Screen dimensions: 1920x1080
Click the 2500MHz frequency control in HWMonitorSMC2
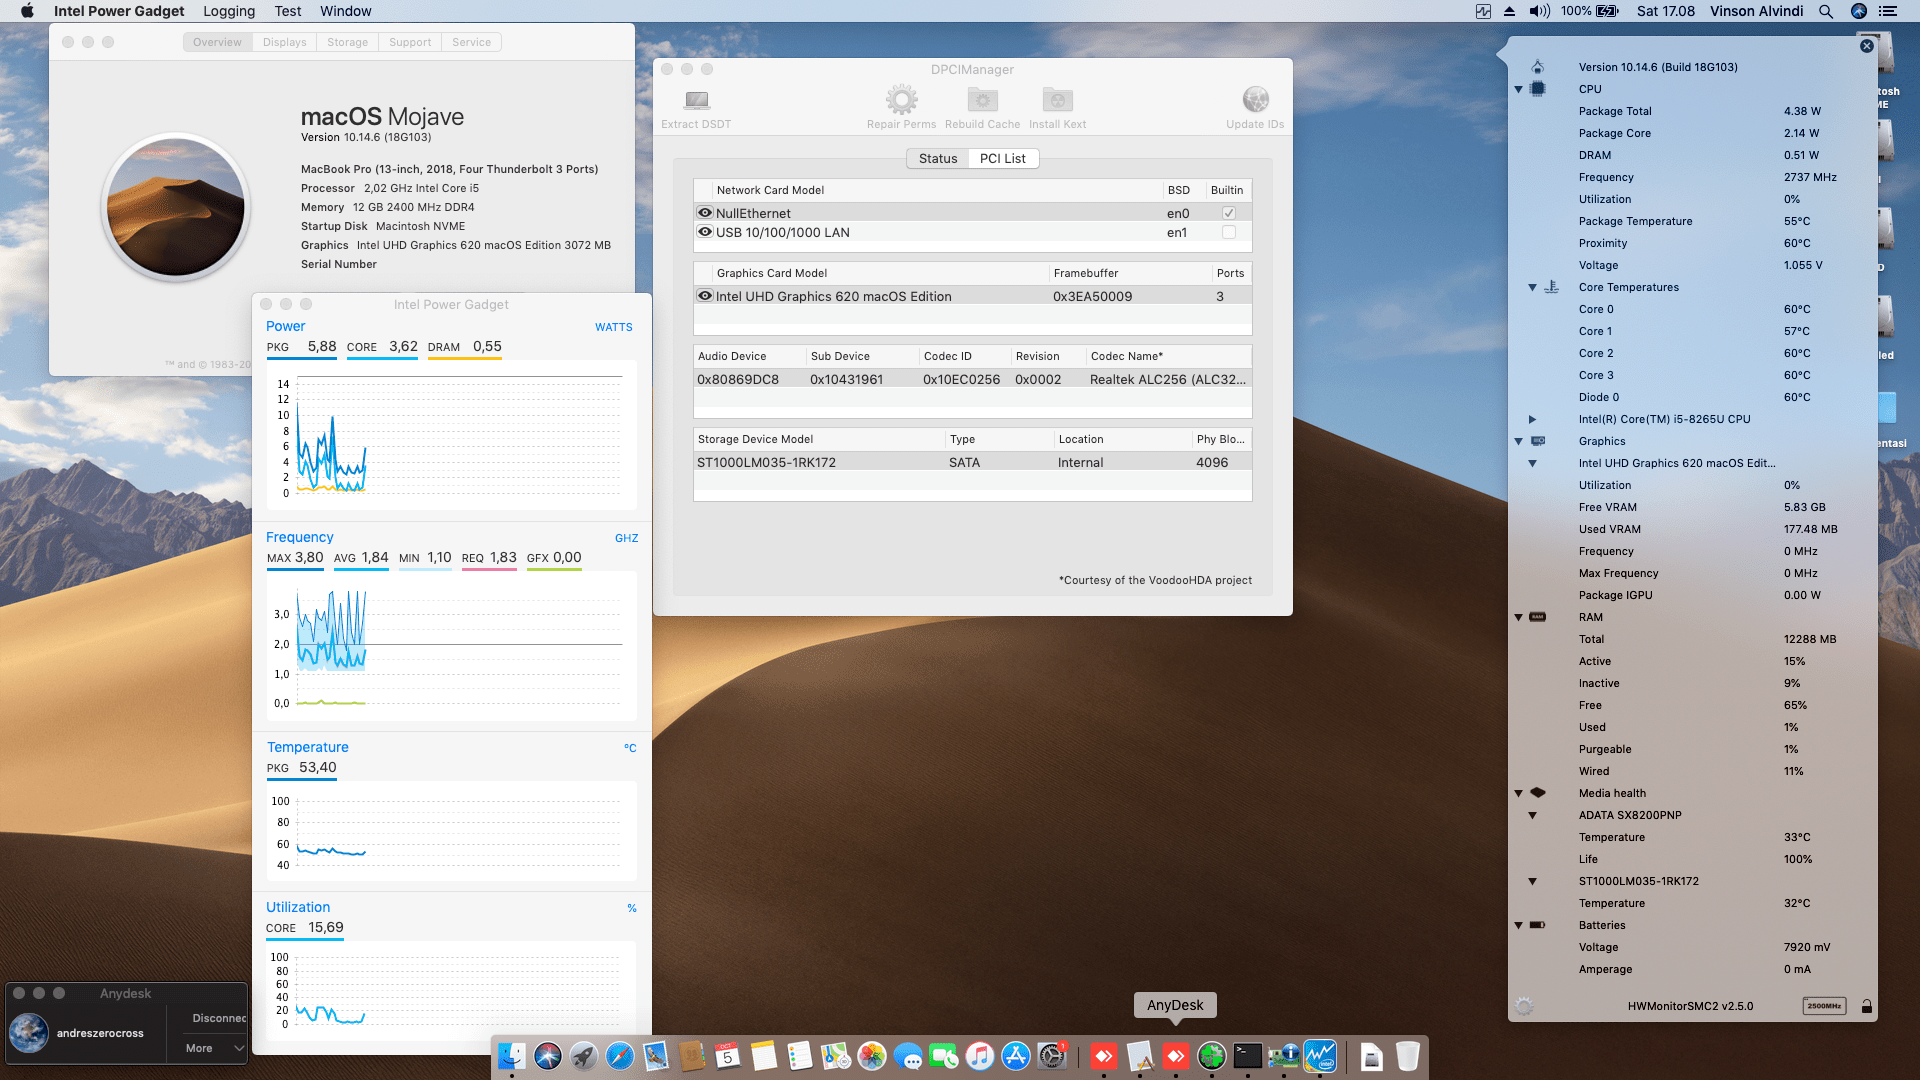coord(1824,1006)
